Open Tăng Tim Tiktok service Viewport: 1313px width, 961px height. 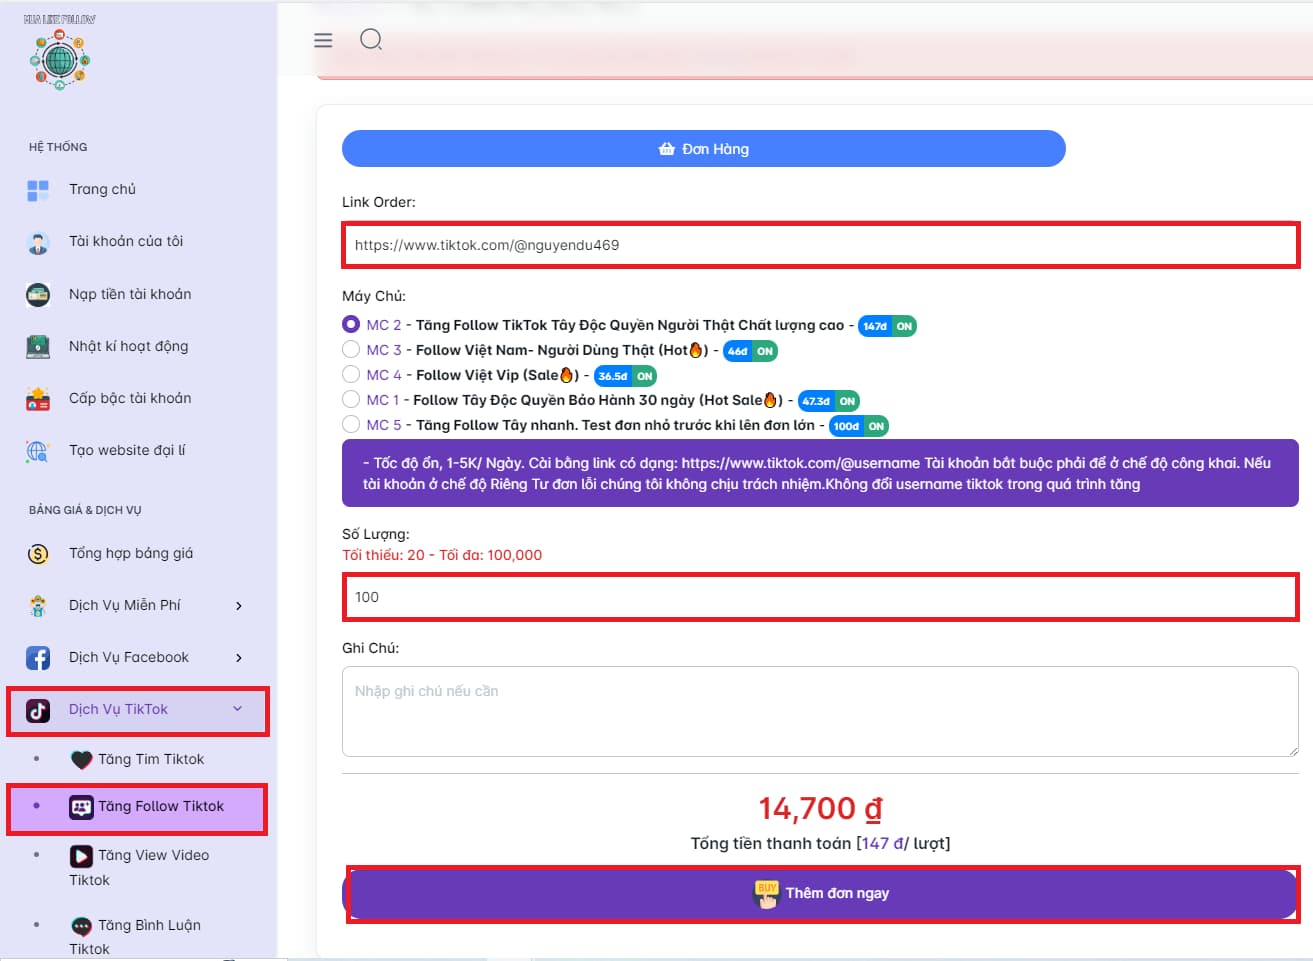point(151,759)
